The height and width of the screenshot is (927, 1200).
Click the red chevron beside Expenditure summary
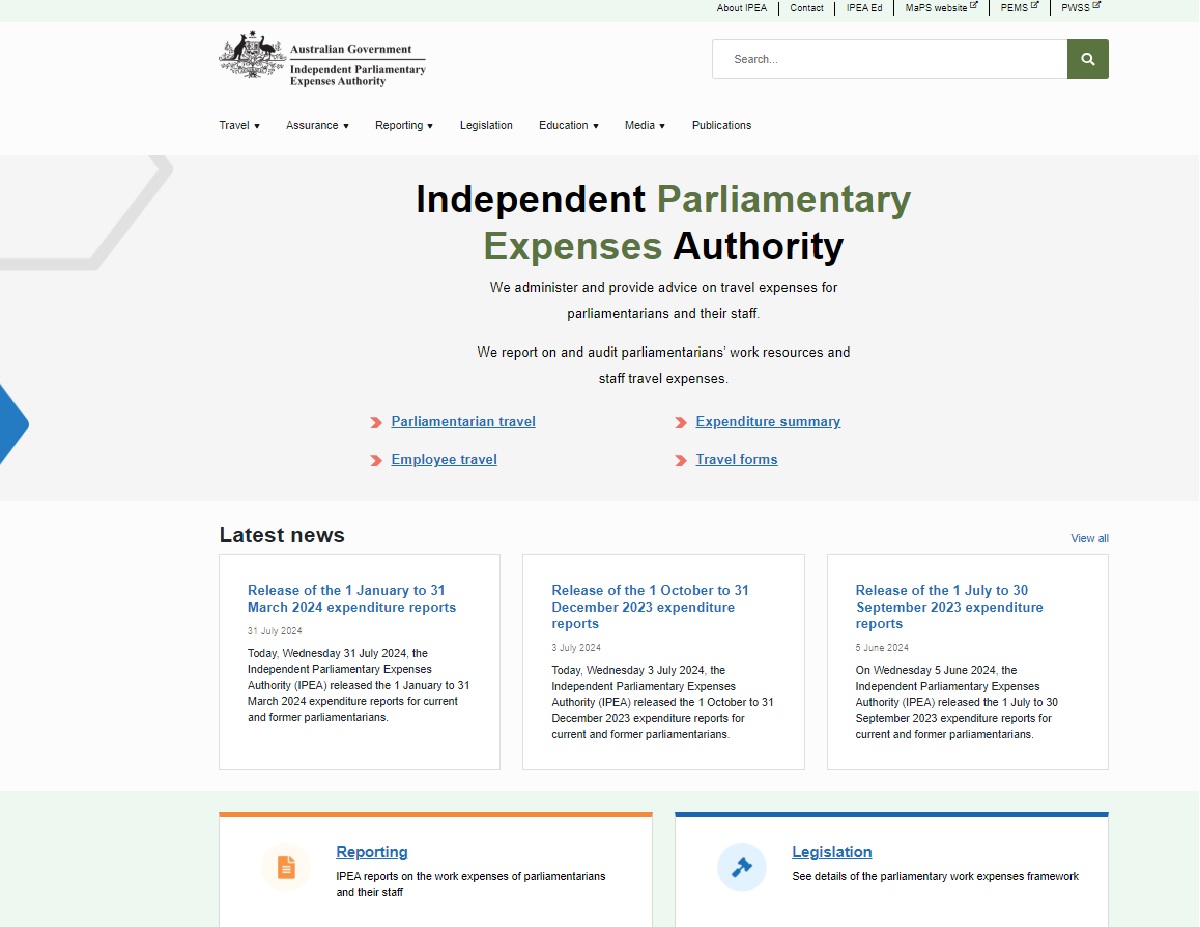681,423
